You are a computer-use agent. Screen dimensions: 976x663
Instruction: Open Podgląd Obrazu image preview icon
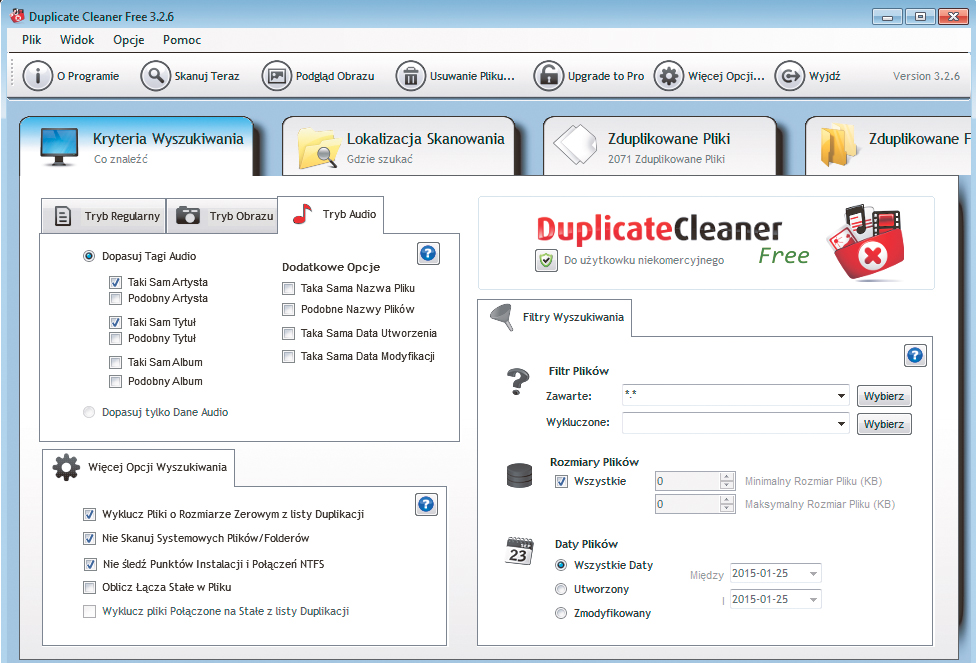pos(277,76)
